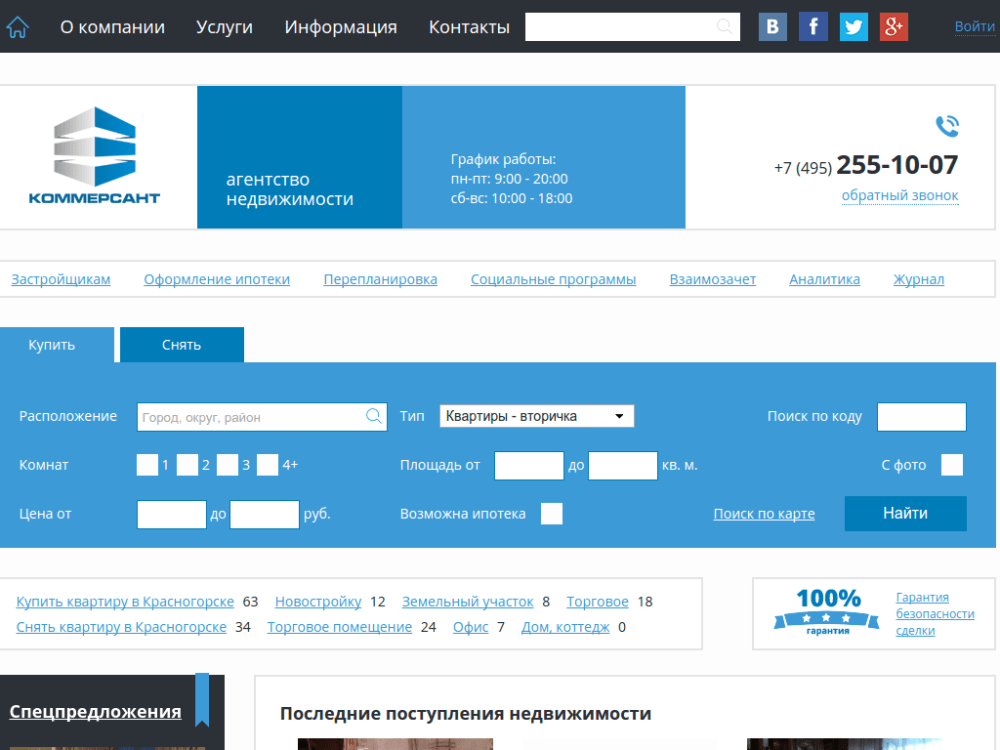Open Снять квартиру в Красногорске link
The height and width of the screenshot is (750, 1000).
121,627
